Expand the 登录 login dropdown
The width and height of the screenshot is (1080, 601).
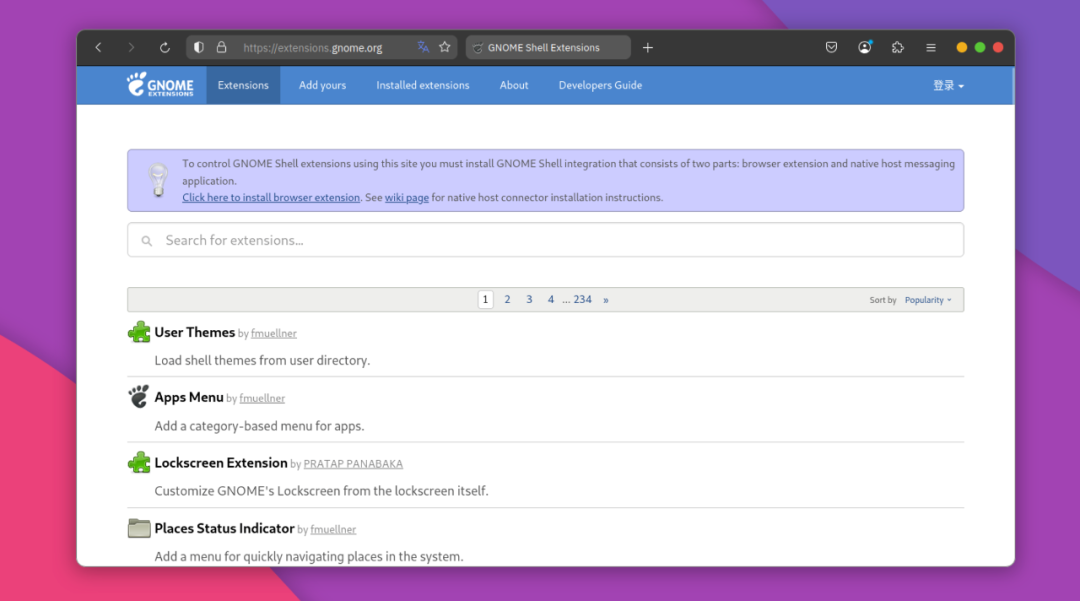pos(948,85)
